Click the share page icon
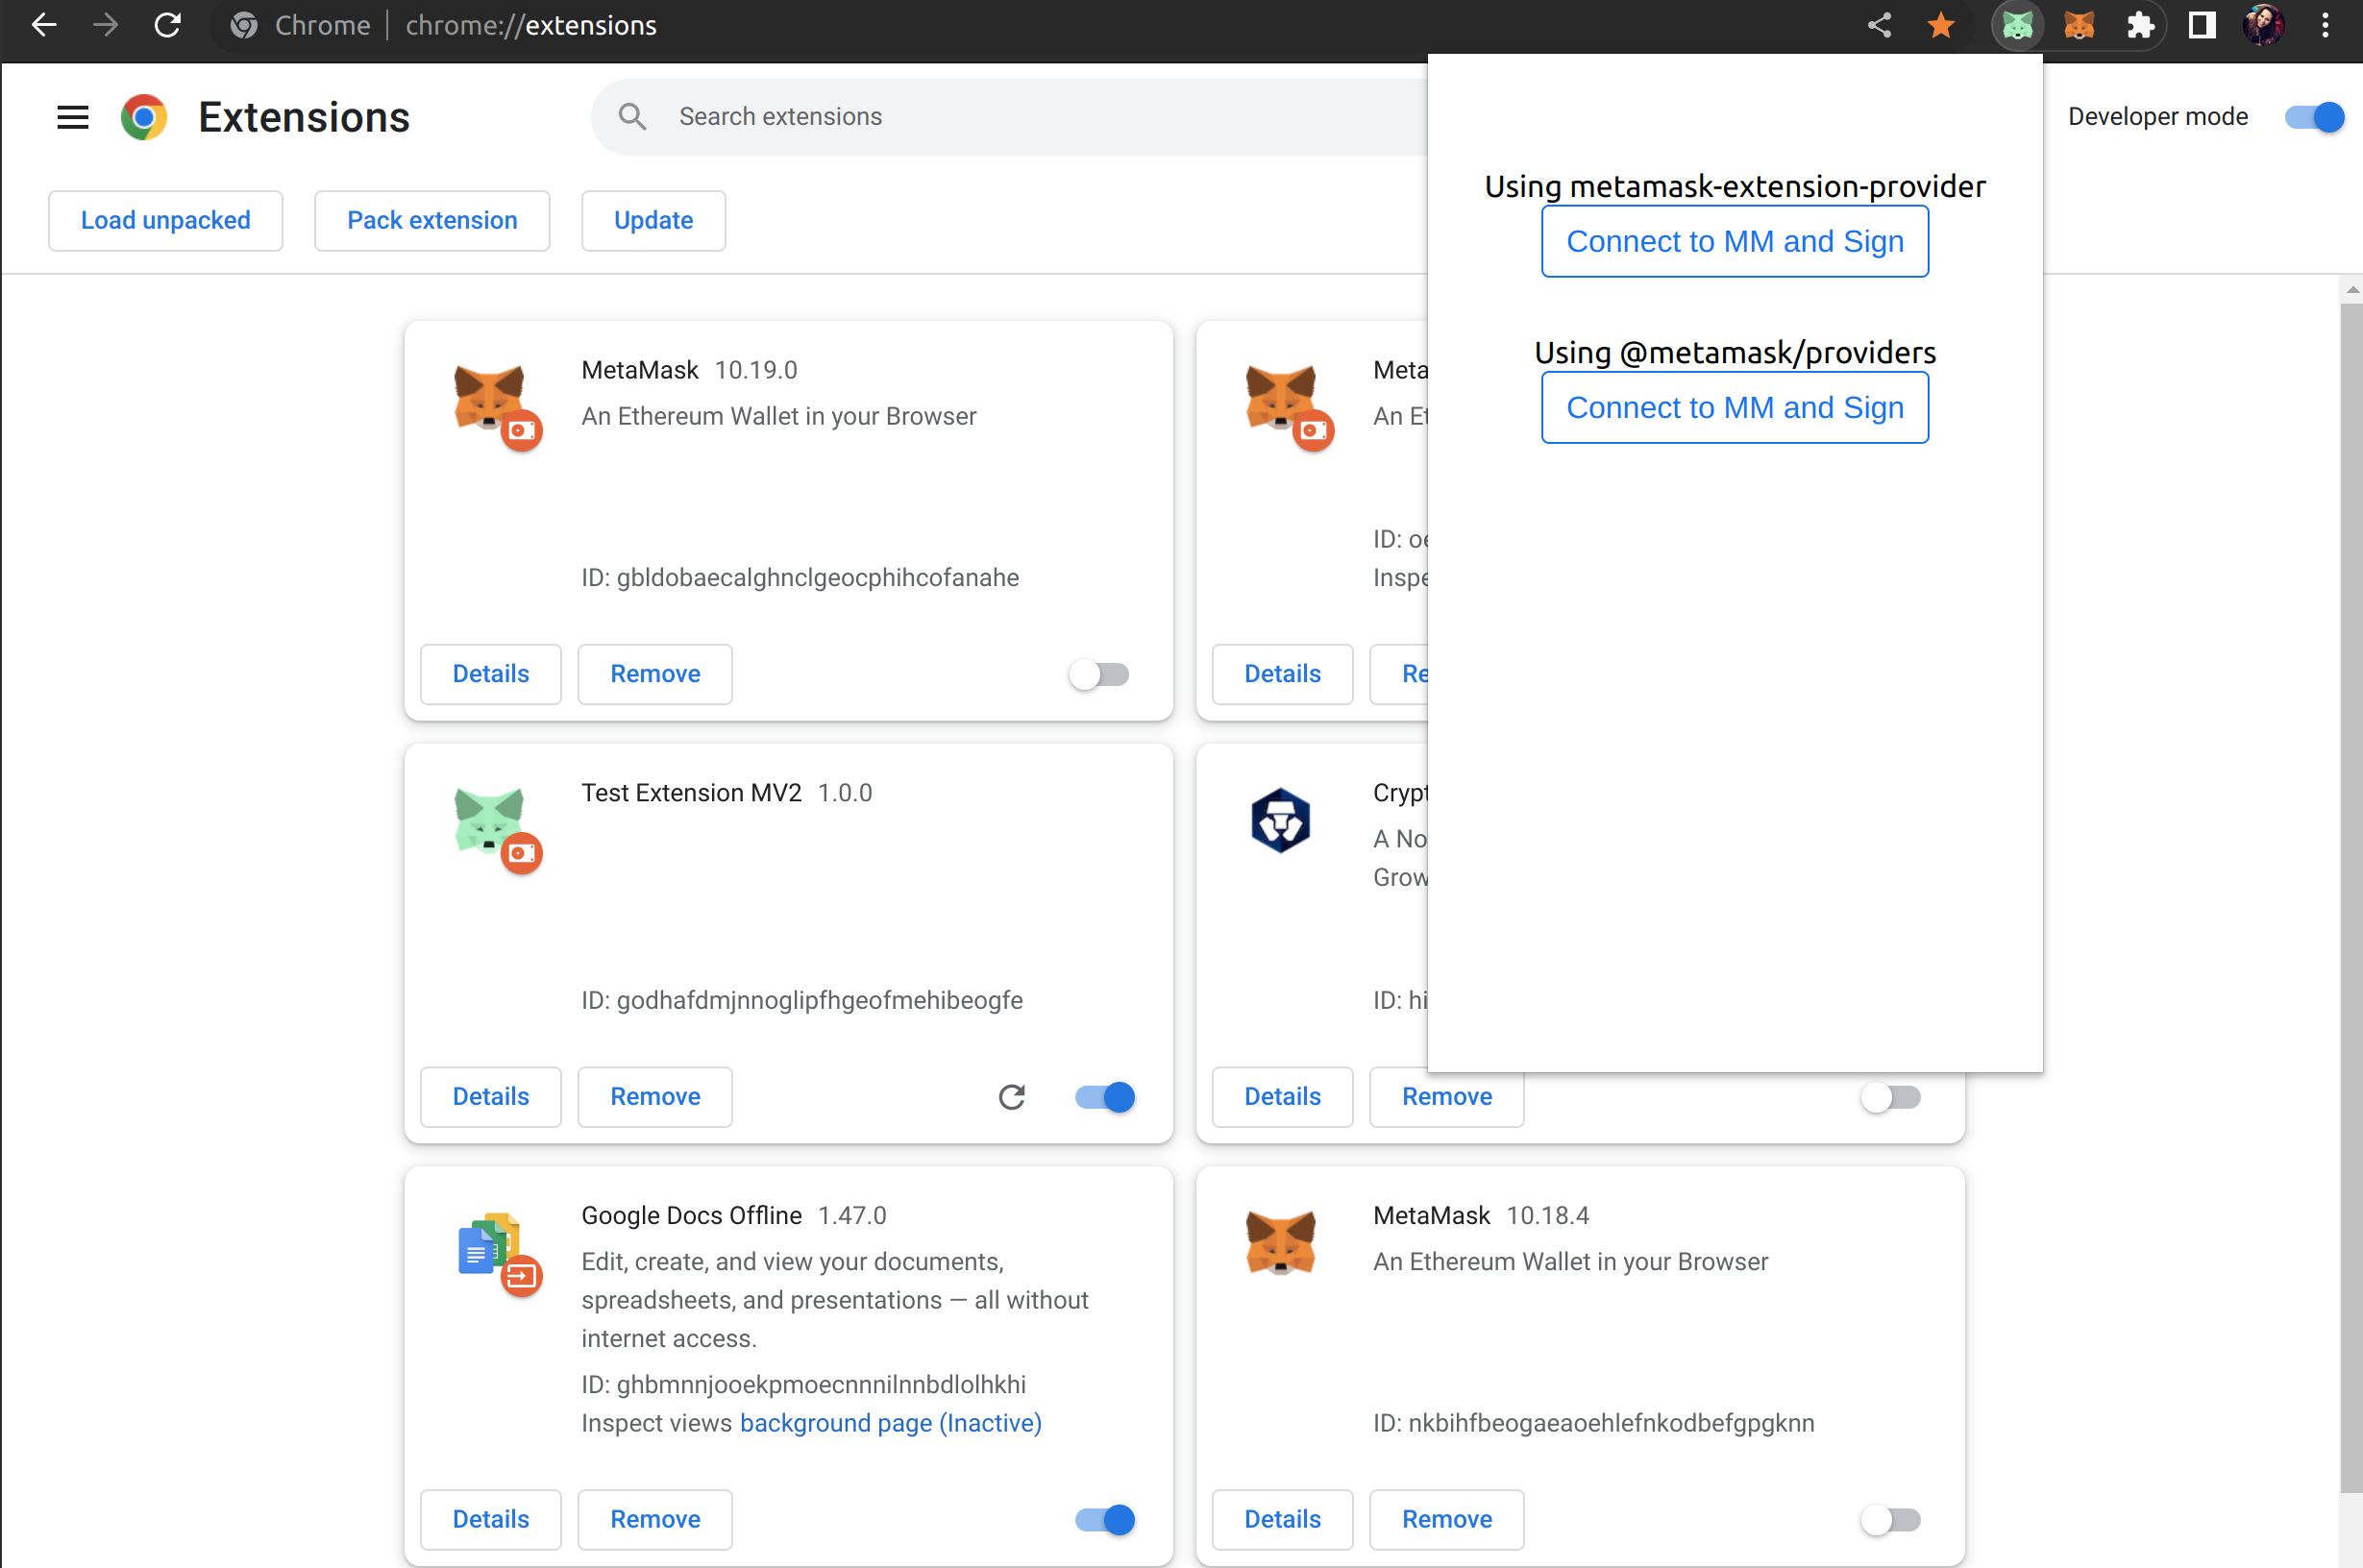The image size is (2363, 1568). 1879,25
